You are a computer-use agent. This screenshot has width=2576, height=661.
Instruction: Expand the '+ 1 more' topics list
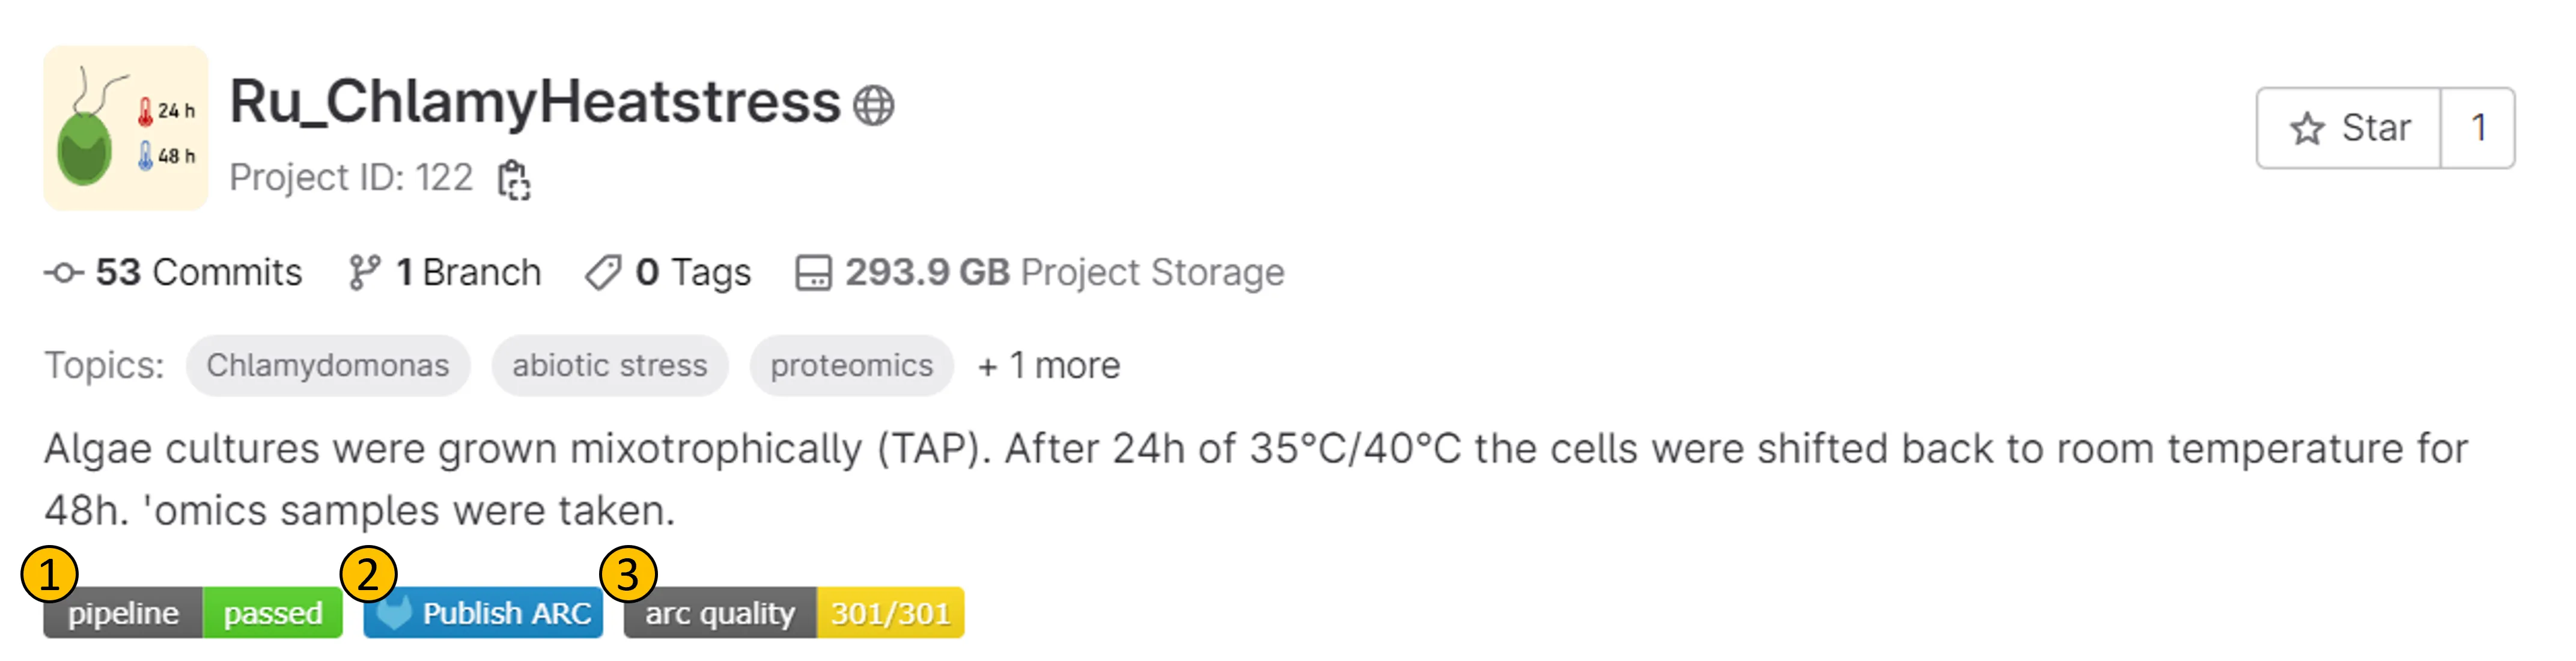(x=1049, y=366)
